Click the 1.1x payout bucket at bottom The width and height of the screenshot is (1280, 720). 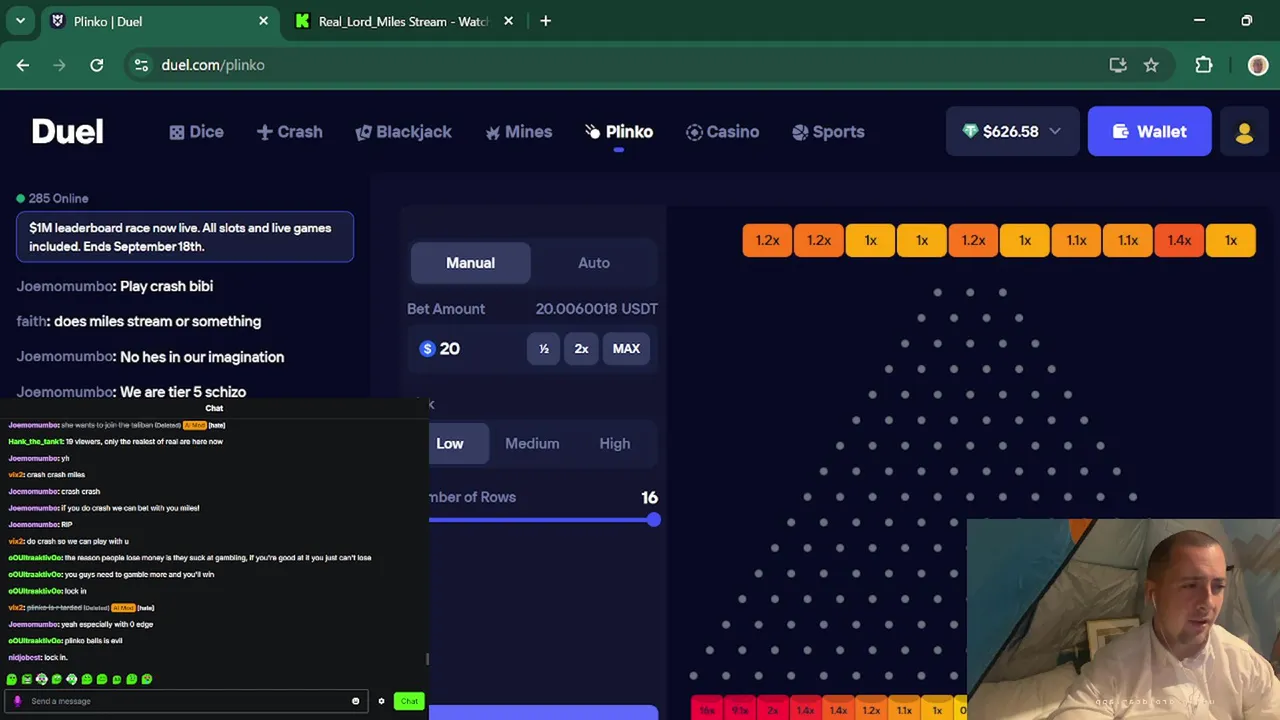point(904,710)
